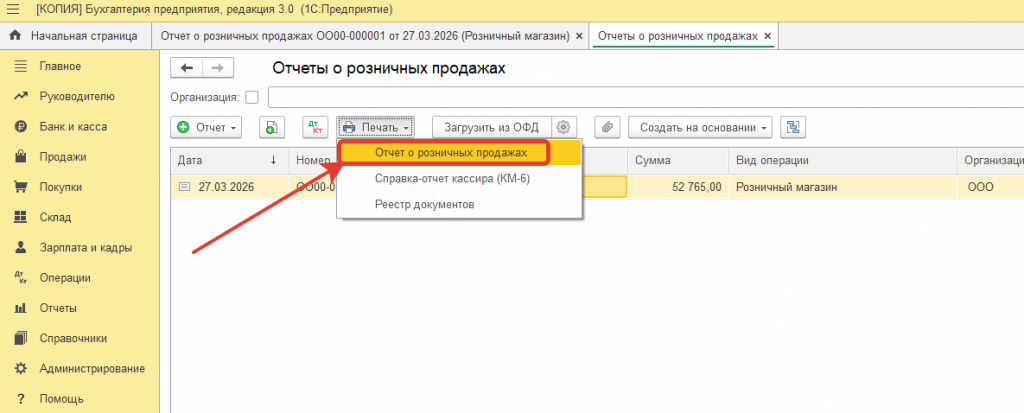Click the Зарплата и кадры person icon
Image resolution: width=1024 pixels, height=413 pixels.
[21, 248]
